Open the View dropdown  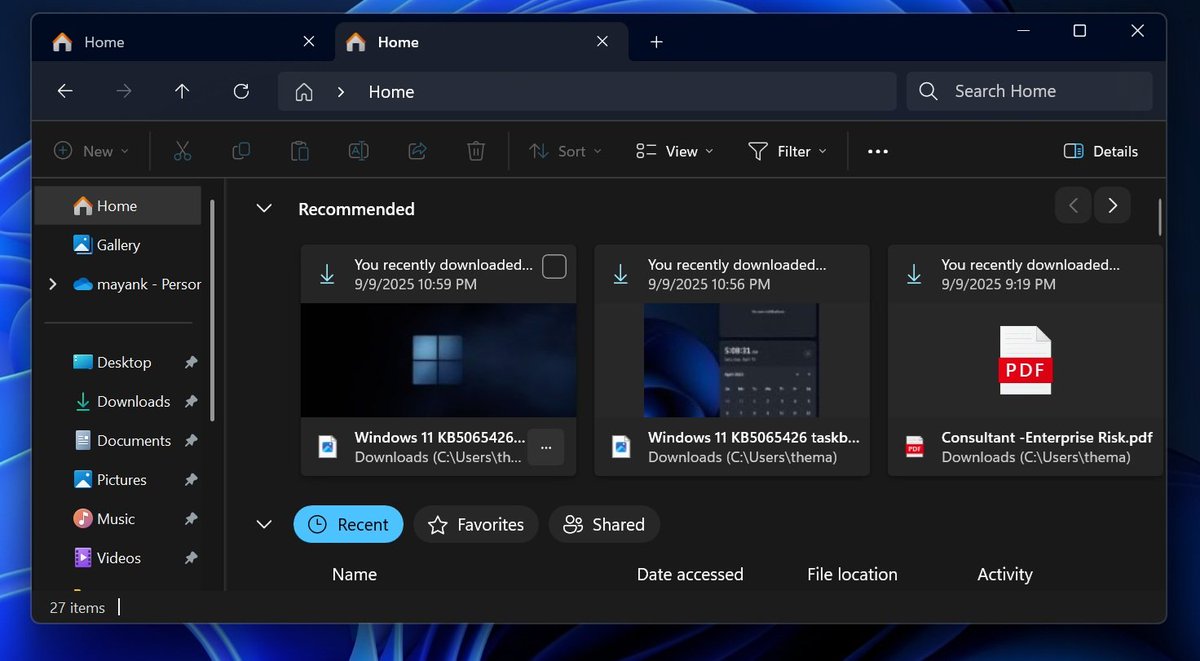674,151
